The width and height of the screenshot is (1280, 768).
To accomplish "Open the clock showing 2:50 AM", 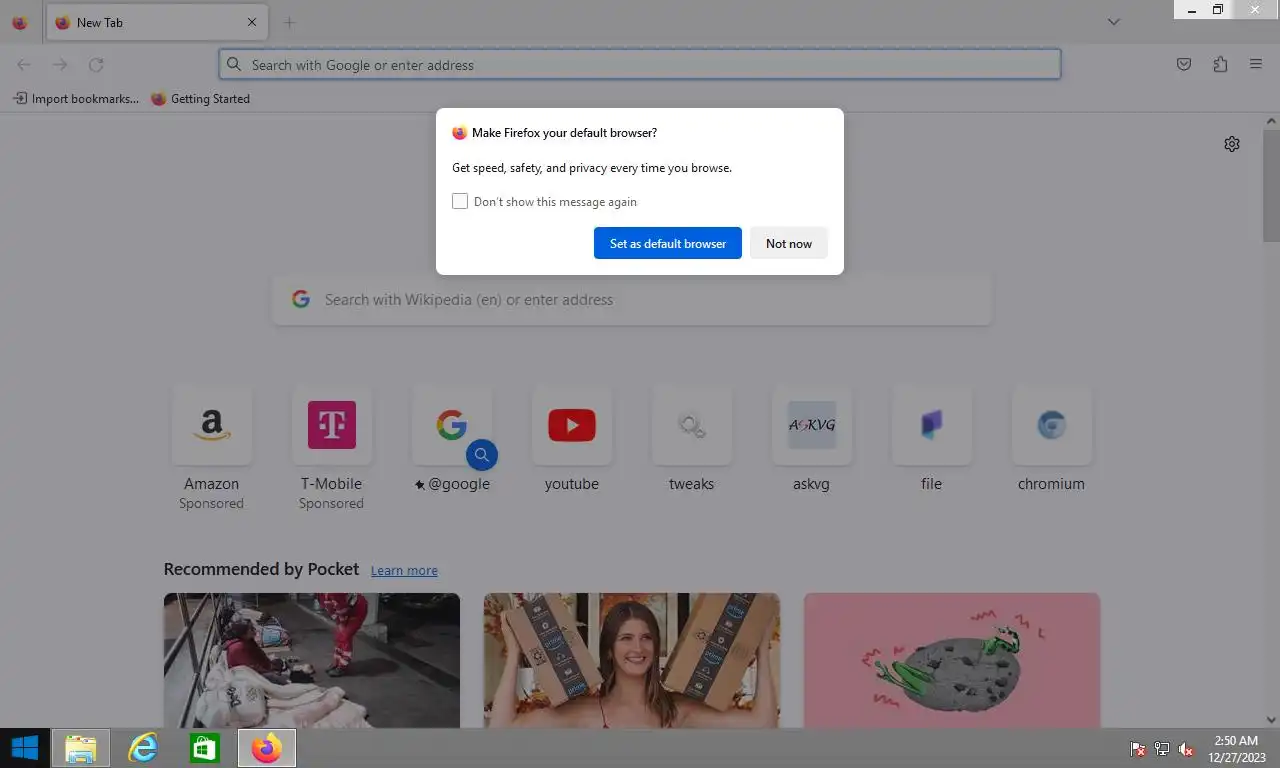I will 1237,749.
